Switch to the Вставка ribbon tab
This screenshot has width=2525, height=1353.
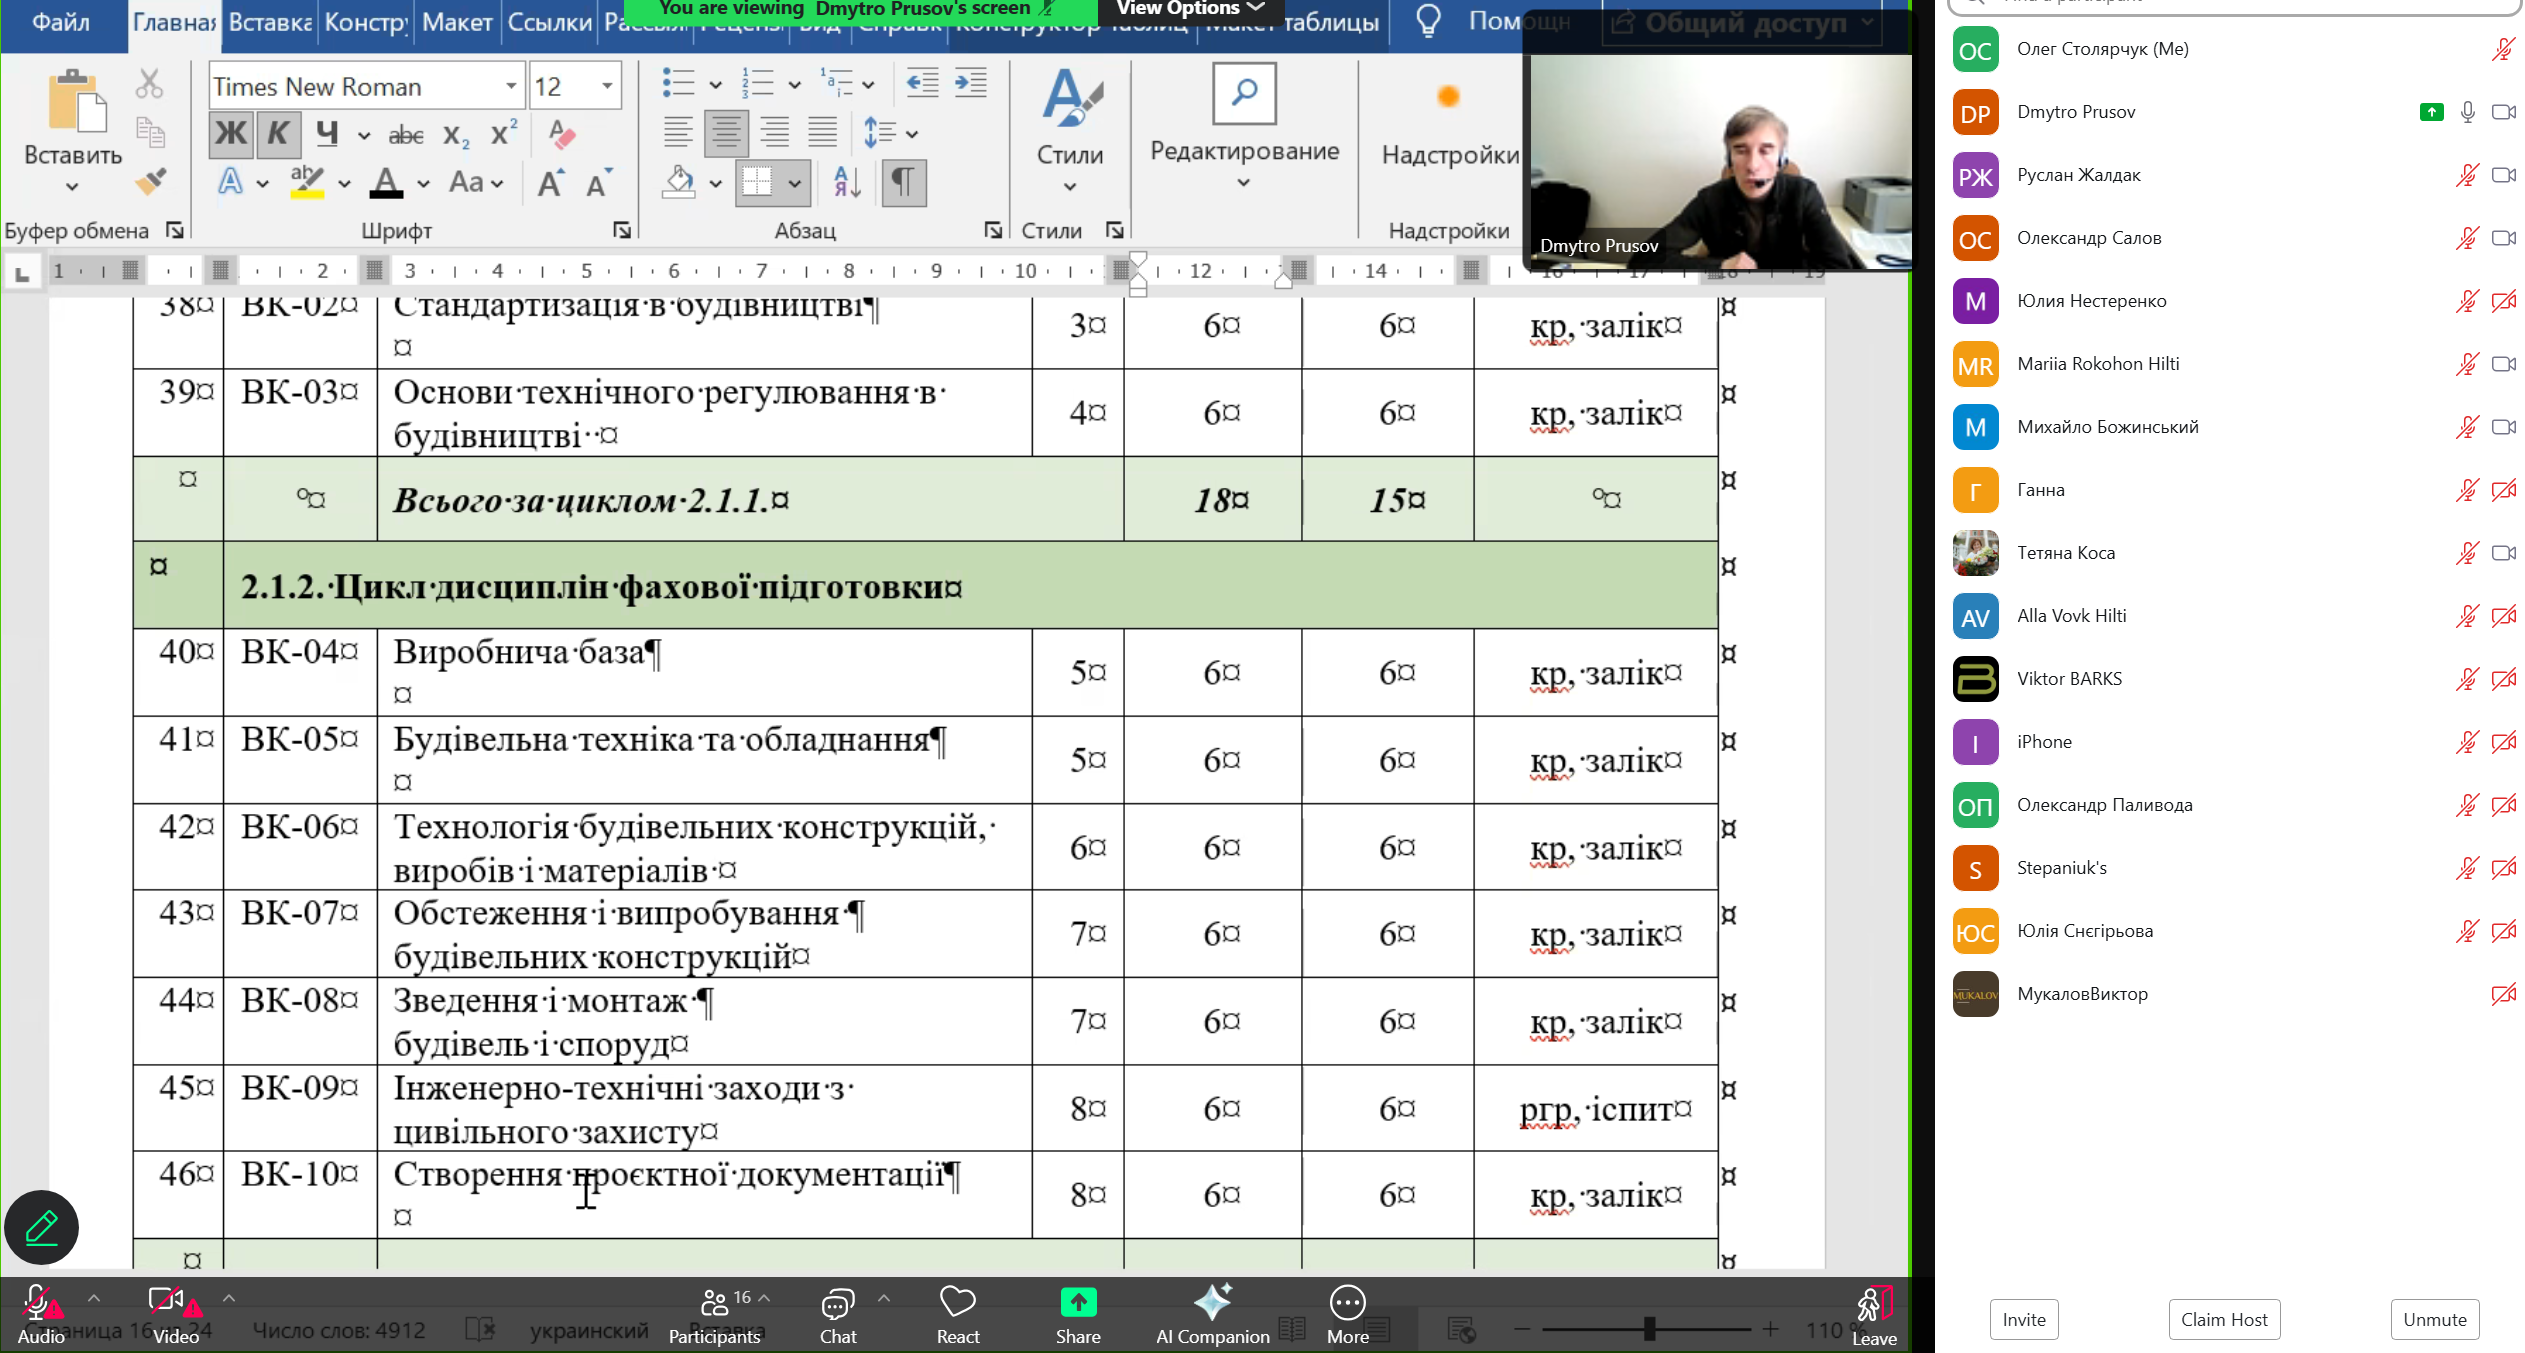point(270,22)
